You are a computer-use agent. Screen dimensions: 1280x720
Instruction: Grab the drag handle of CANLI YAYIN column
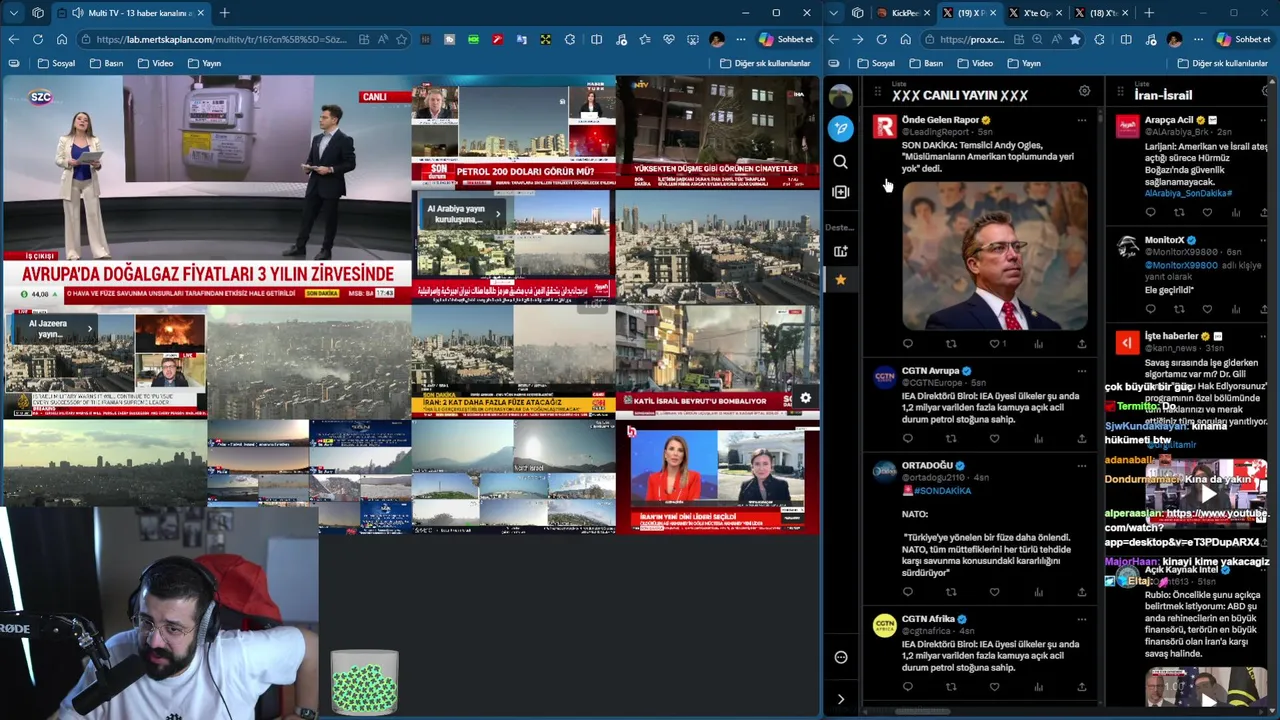[x=877, y=92]
